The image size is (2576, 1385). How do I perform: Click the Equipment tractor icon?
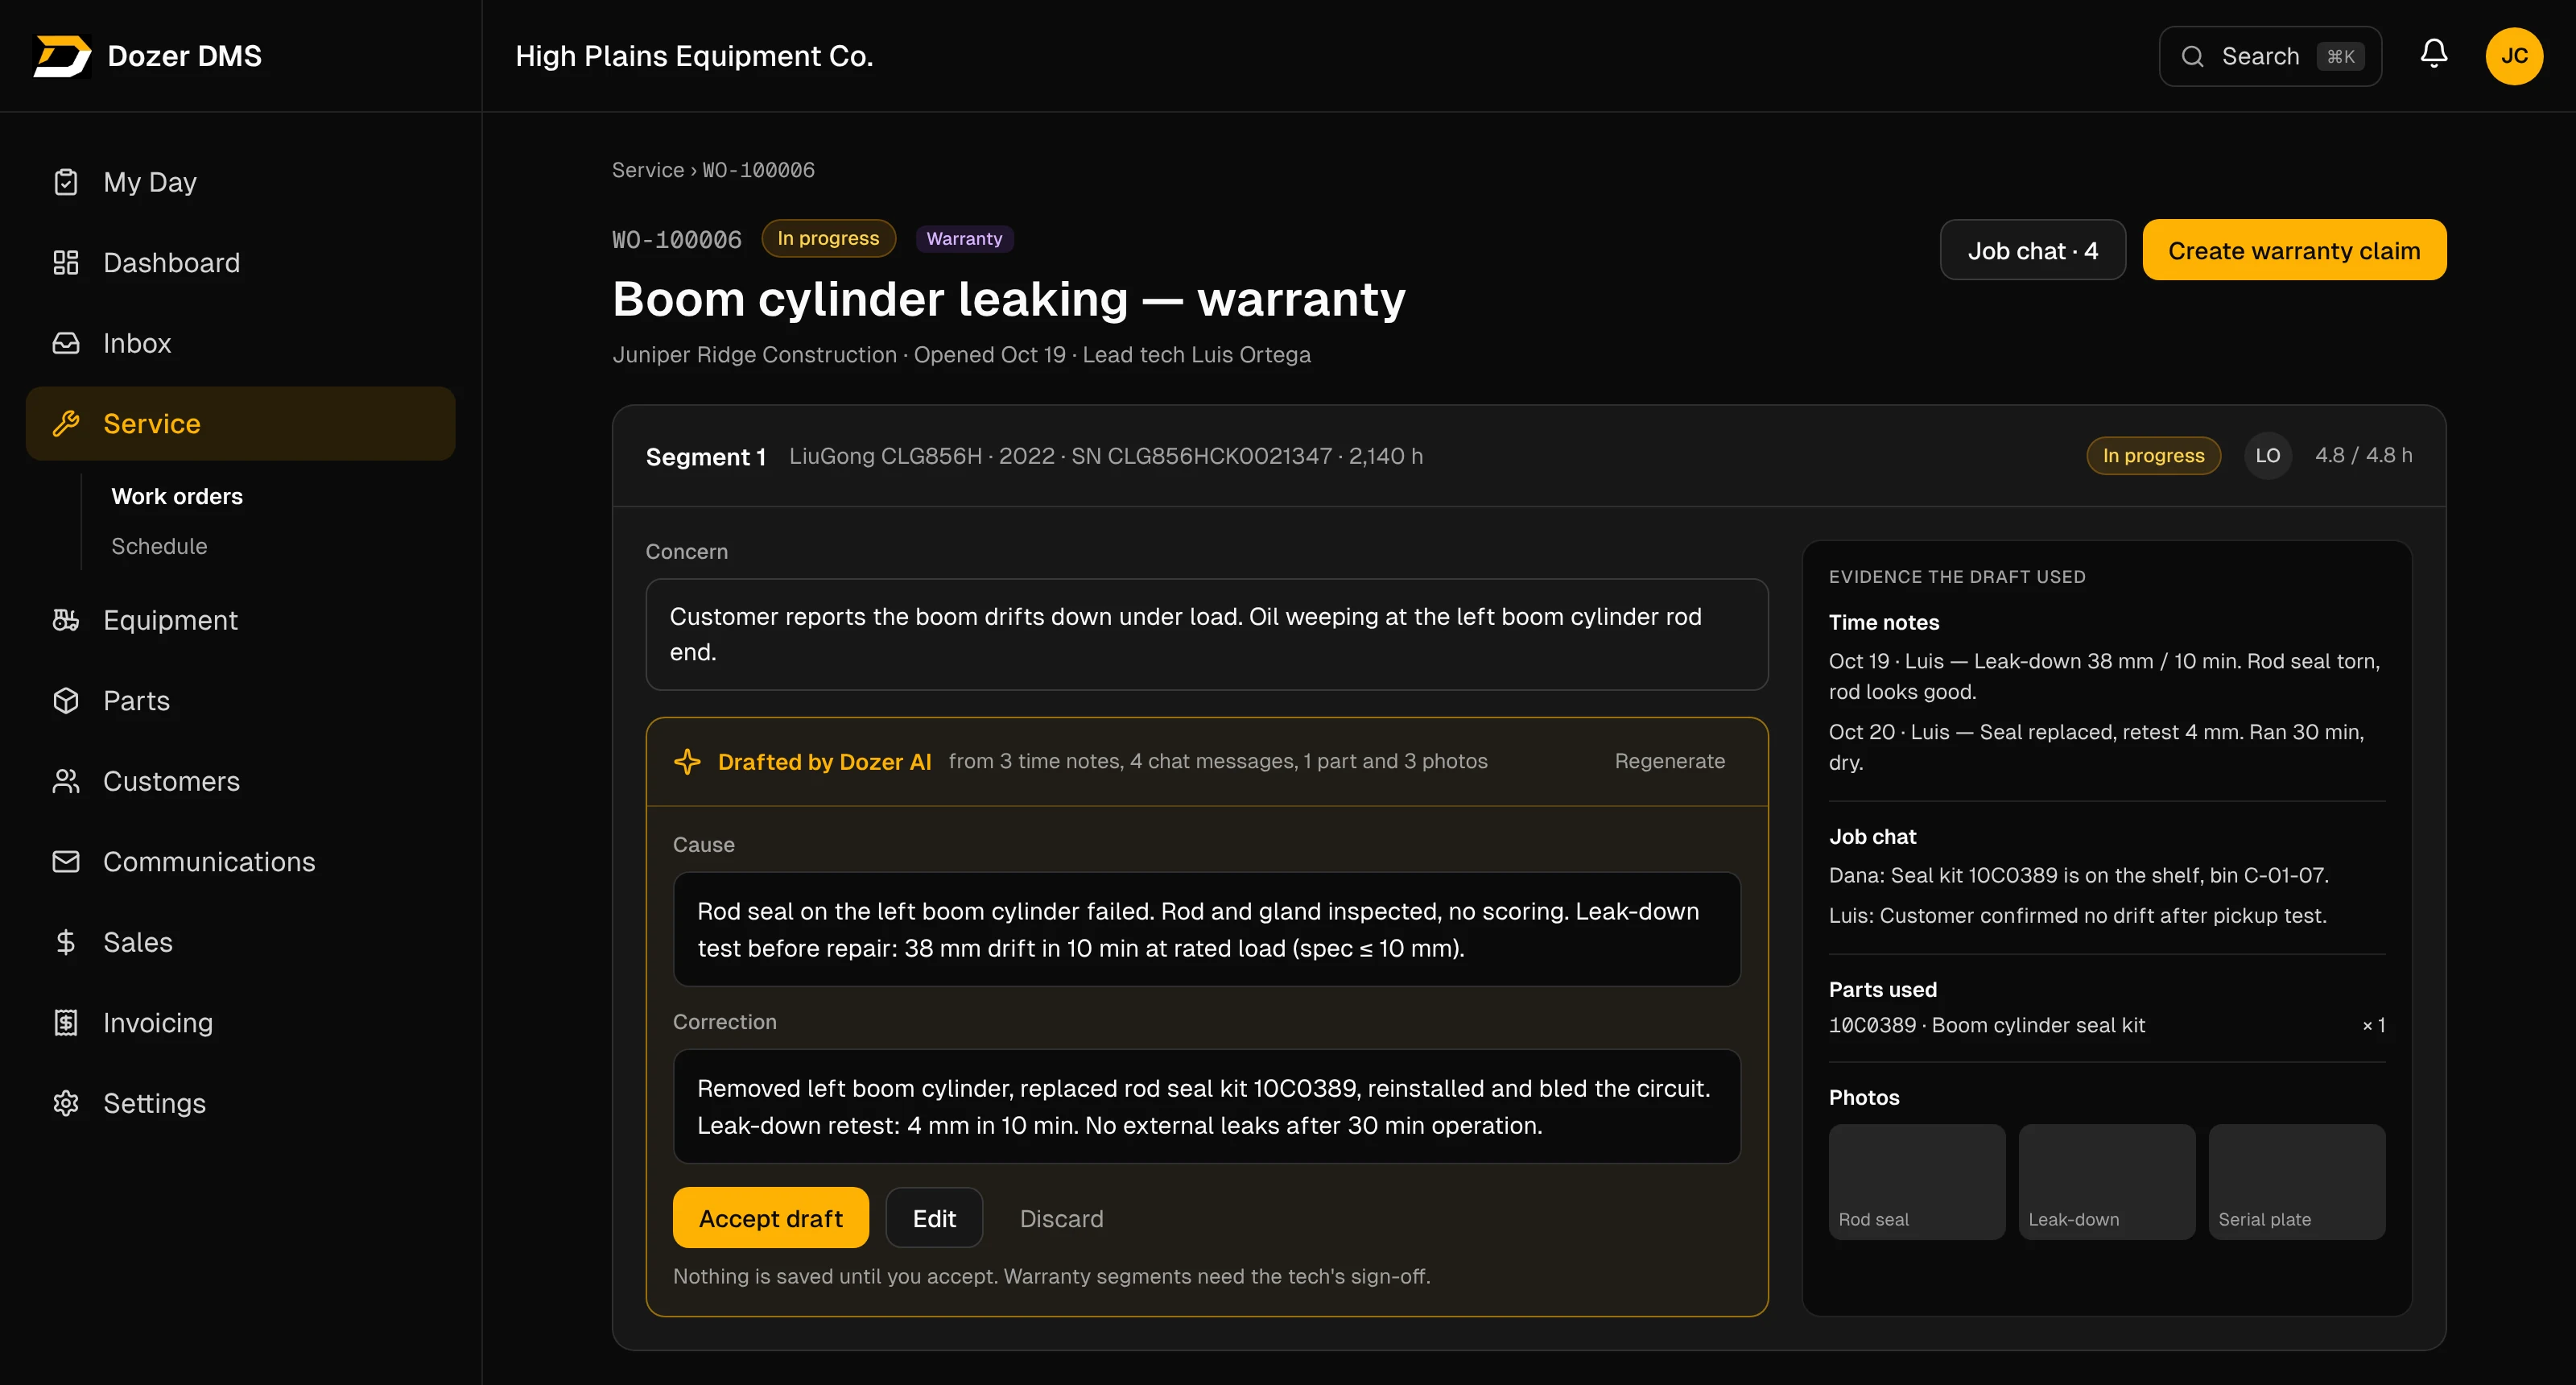tap(66, 620)
